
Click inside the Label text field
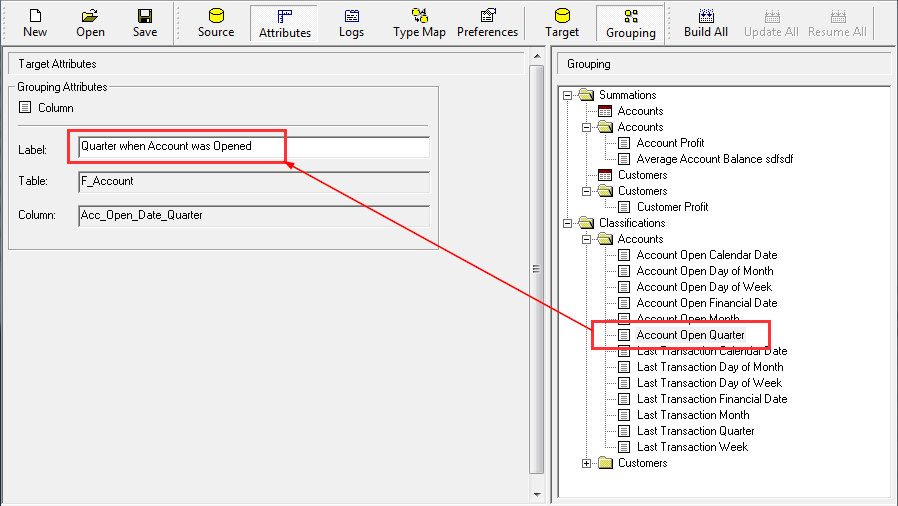[x=254, y=146]
